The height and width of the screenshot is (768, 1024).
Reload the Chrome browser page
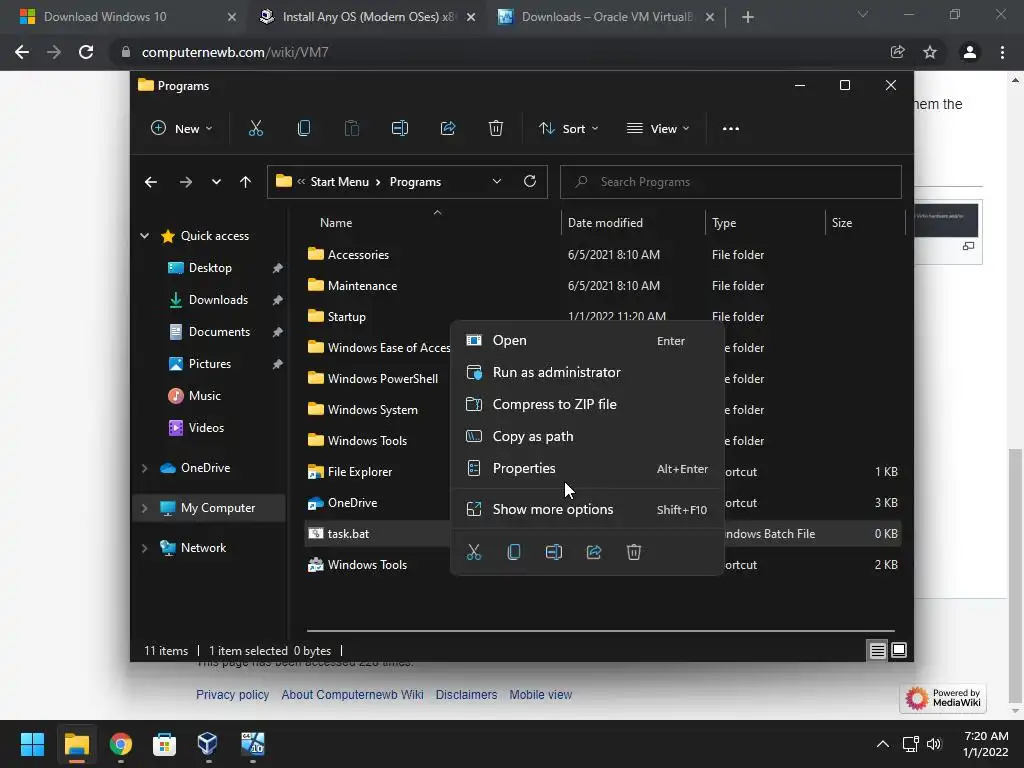(x=86, y=52)
